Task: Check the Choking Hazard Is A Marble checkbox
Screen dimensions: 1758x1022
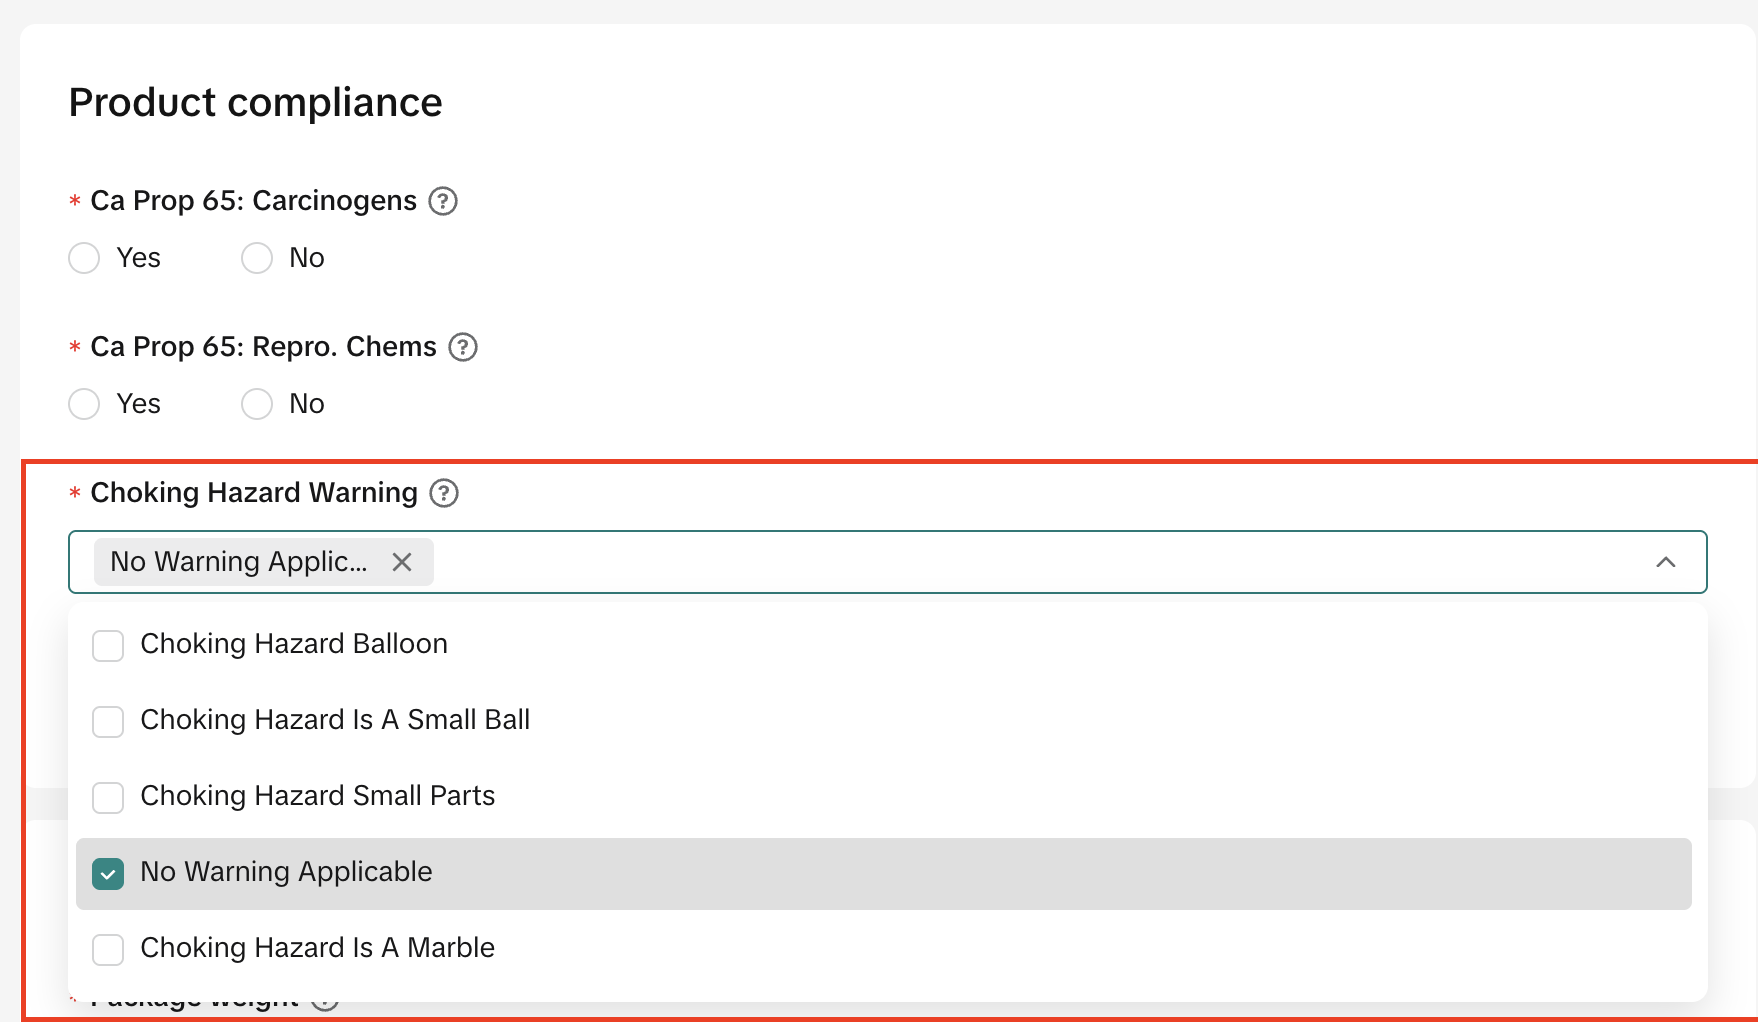Action: click(108, 950)
